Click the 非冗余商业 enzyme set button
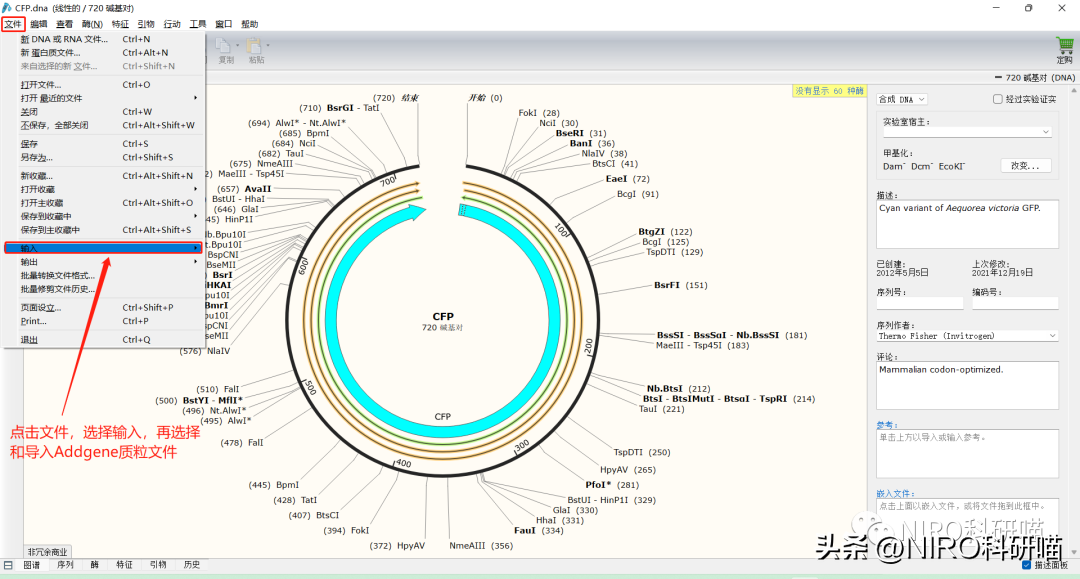Screen dimensions: 1080x579 49,551
